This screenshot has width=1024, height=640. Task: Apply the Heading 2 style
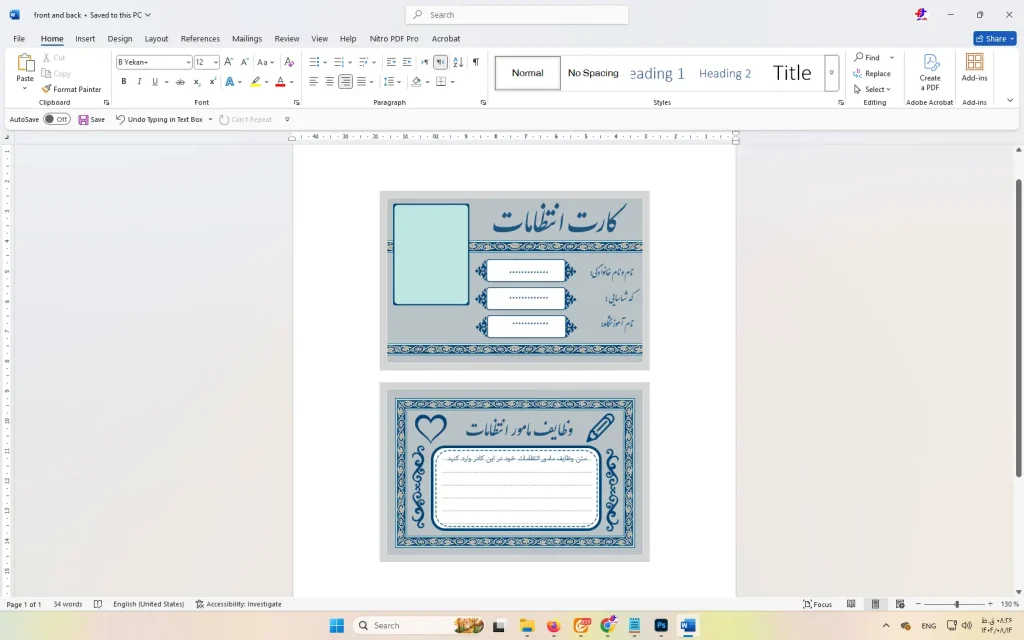tap(725, 73)
